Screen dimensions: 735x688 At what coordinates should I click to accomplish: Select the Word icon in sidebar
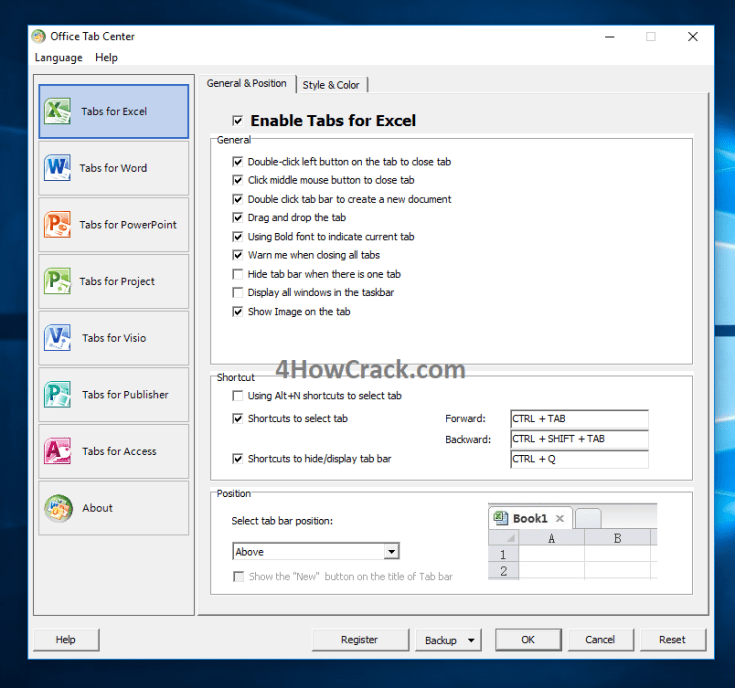(x=58, y=167)
